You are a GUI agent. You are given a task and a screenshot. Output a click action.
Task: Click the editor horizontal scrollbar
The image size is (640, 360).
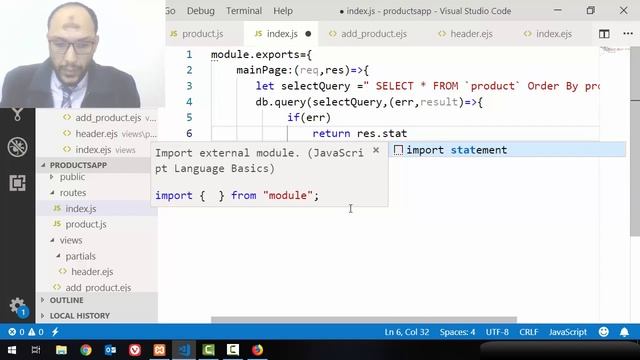click(x=364, y=320)
